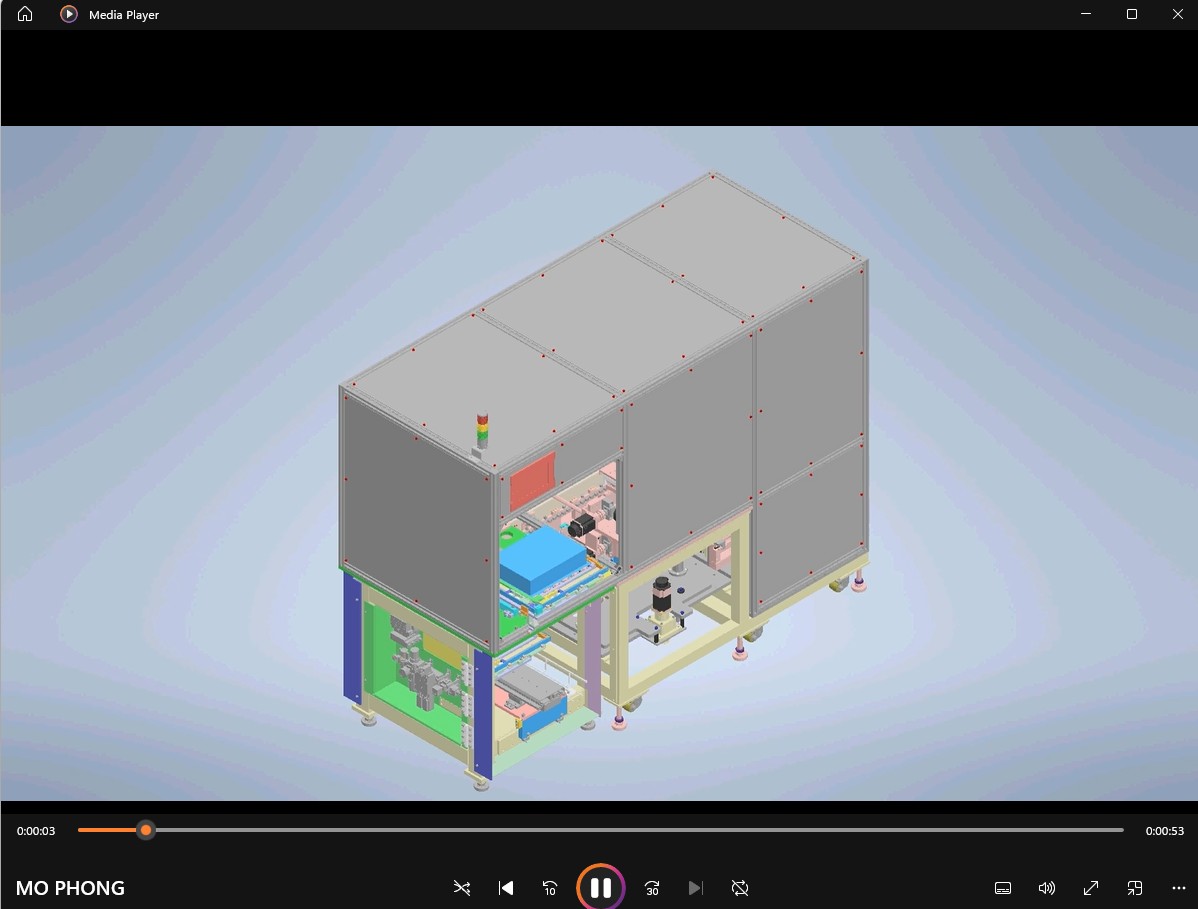This screenshot has height=909, width=1198.
Task: Skip to previous track
Action: 506,888
